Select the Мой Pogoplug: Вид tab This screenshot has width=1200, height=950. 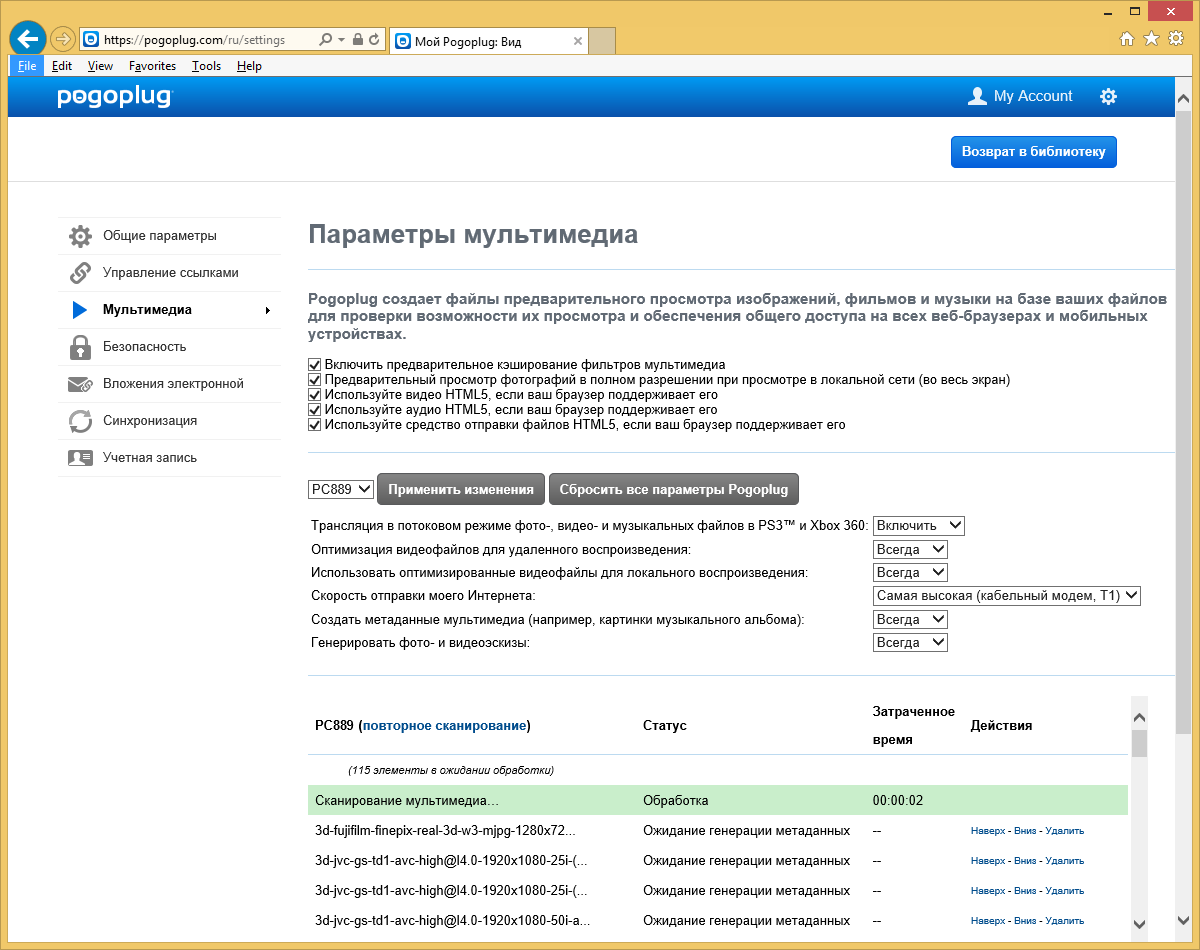(x=489, y=41)
